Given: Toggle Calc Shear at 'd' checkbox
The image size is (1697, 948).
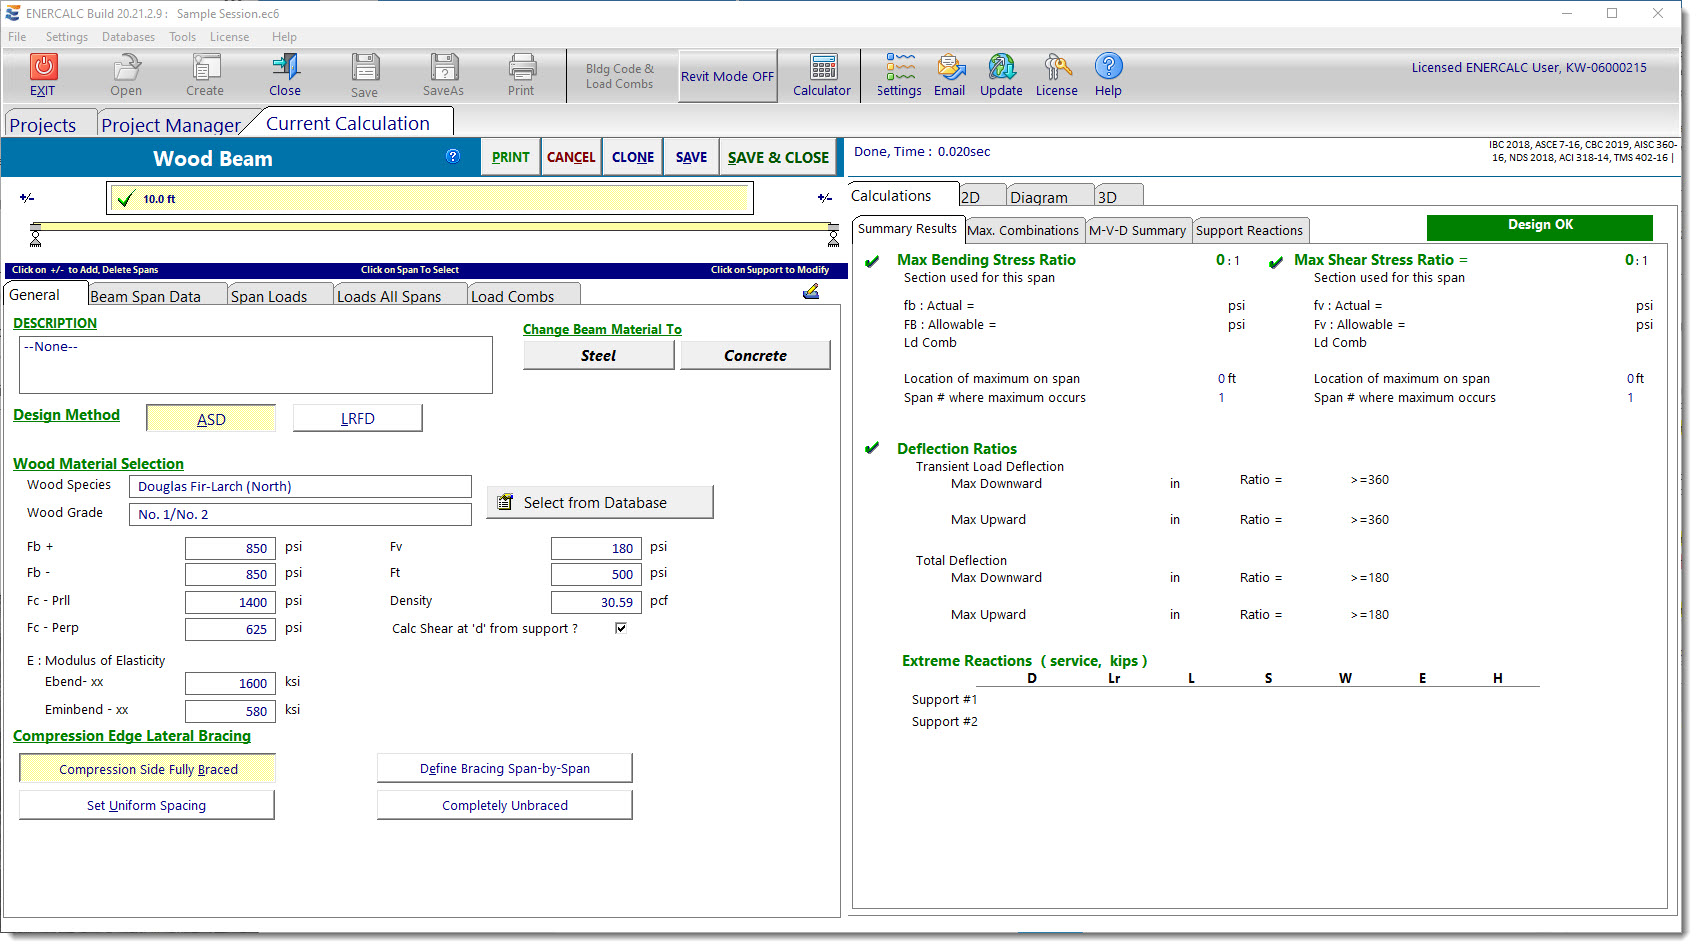Looking at the screenshot, I should tap(621, 628).
